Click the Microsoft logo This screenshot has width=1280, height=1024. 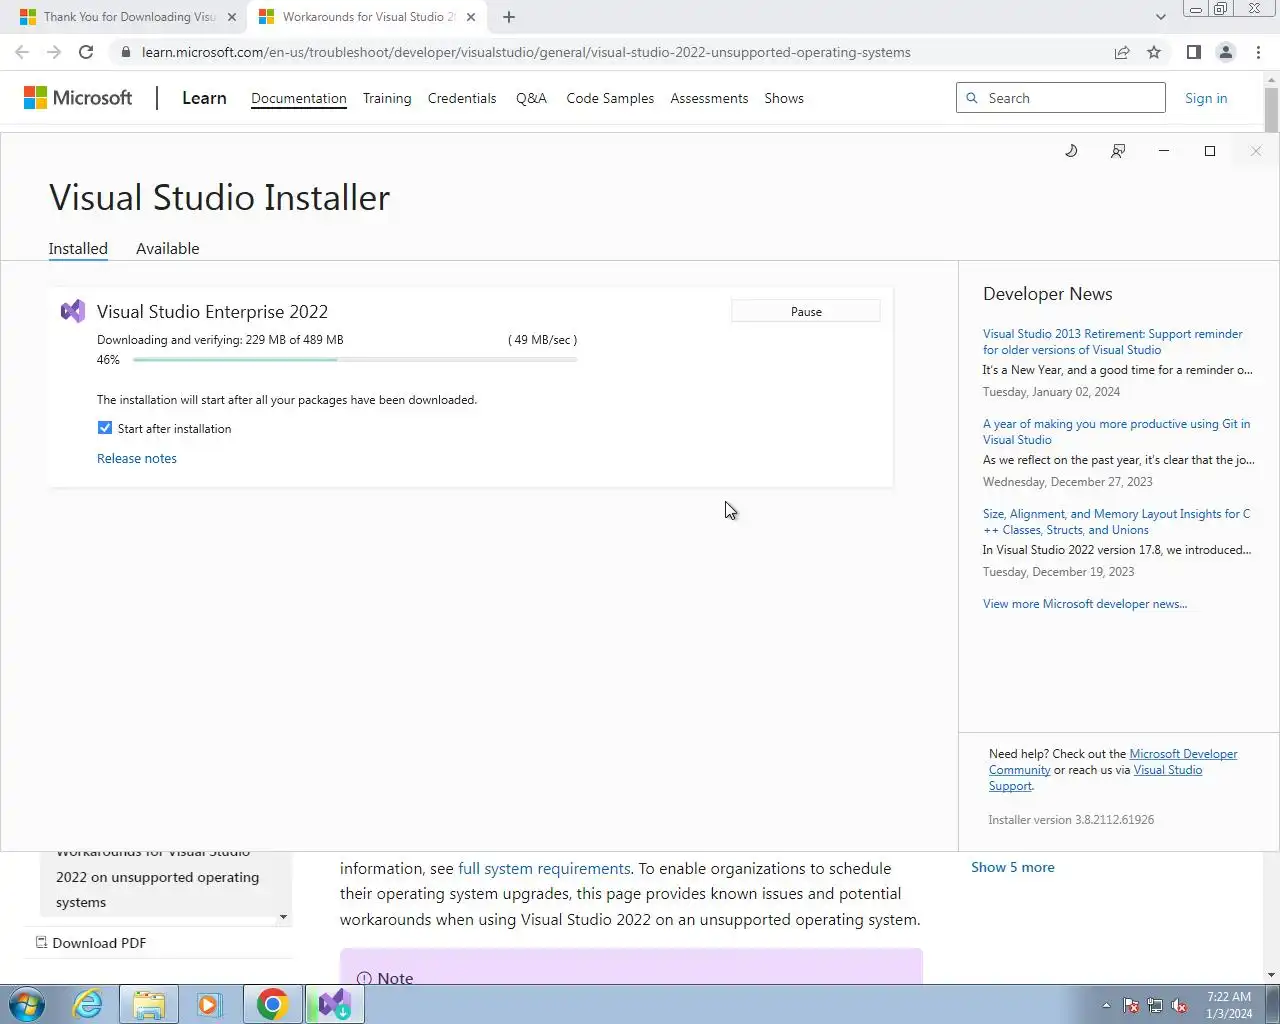click(x=78, y=98)
